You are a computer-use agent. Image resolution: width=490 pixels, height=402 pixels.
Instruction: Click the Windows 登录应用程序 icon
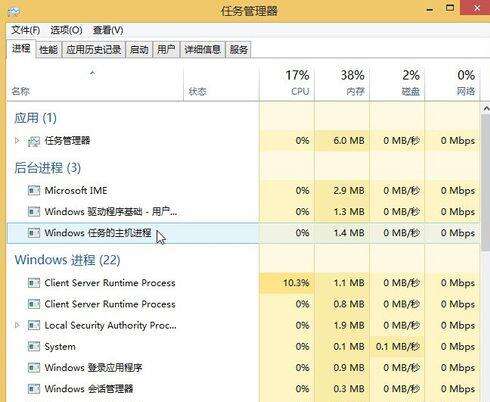coord(34,368)
